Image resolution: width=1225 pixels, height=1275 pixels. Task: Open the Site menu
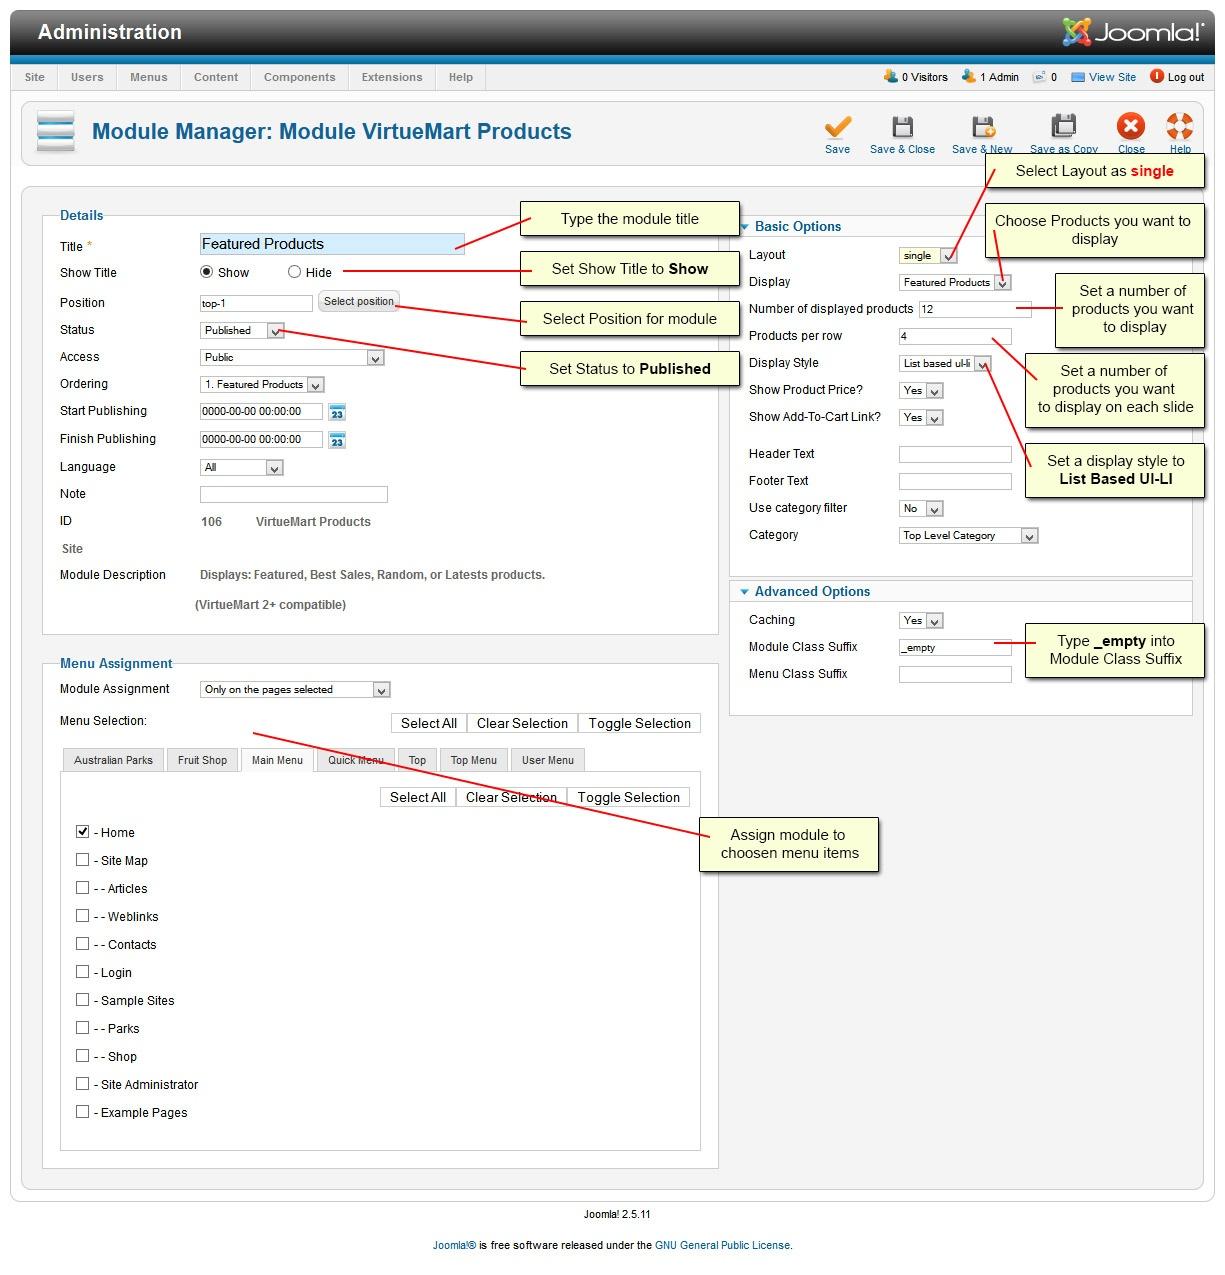pyautogui.click(x=34, y=77)
